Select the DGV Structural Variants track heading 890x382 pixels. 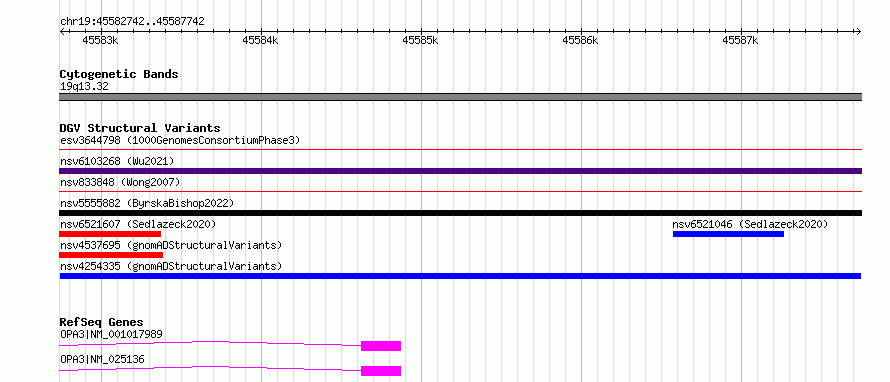click(140, 128)
